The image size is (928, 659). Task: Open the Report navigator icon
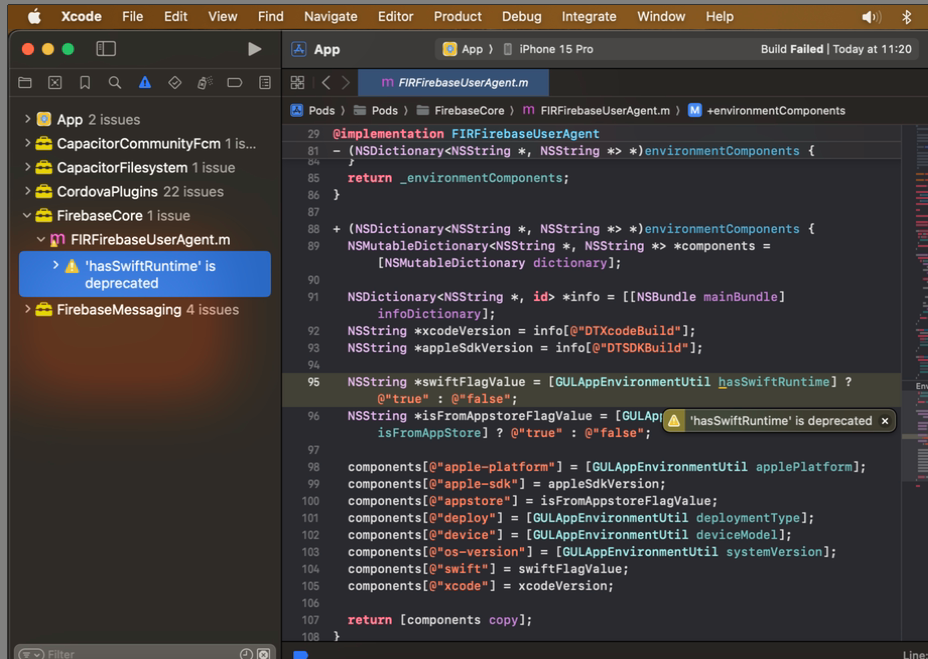coord(265,82)
